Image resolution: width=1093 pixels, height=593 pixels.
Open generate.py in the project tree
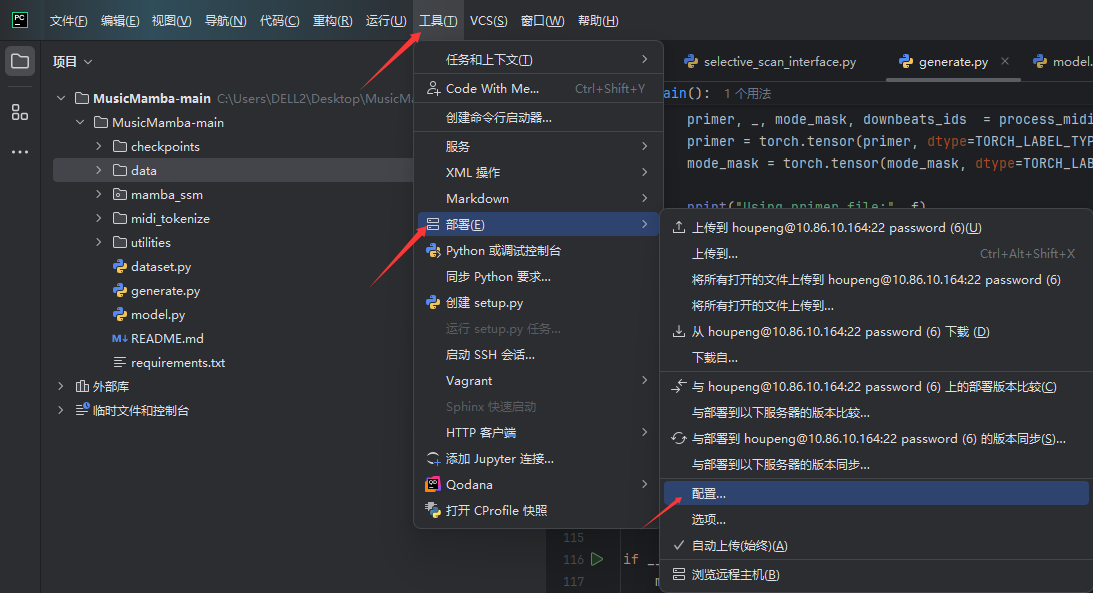pos(165,291)
